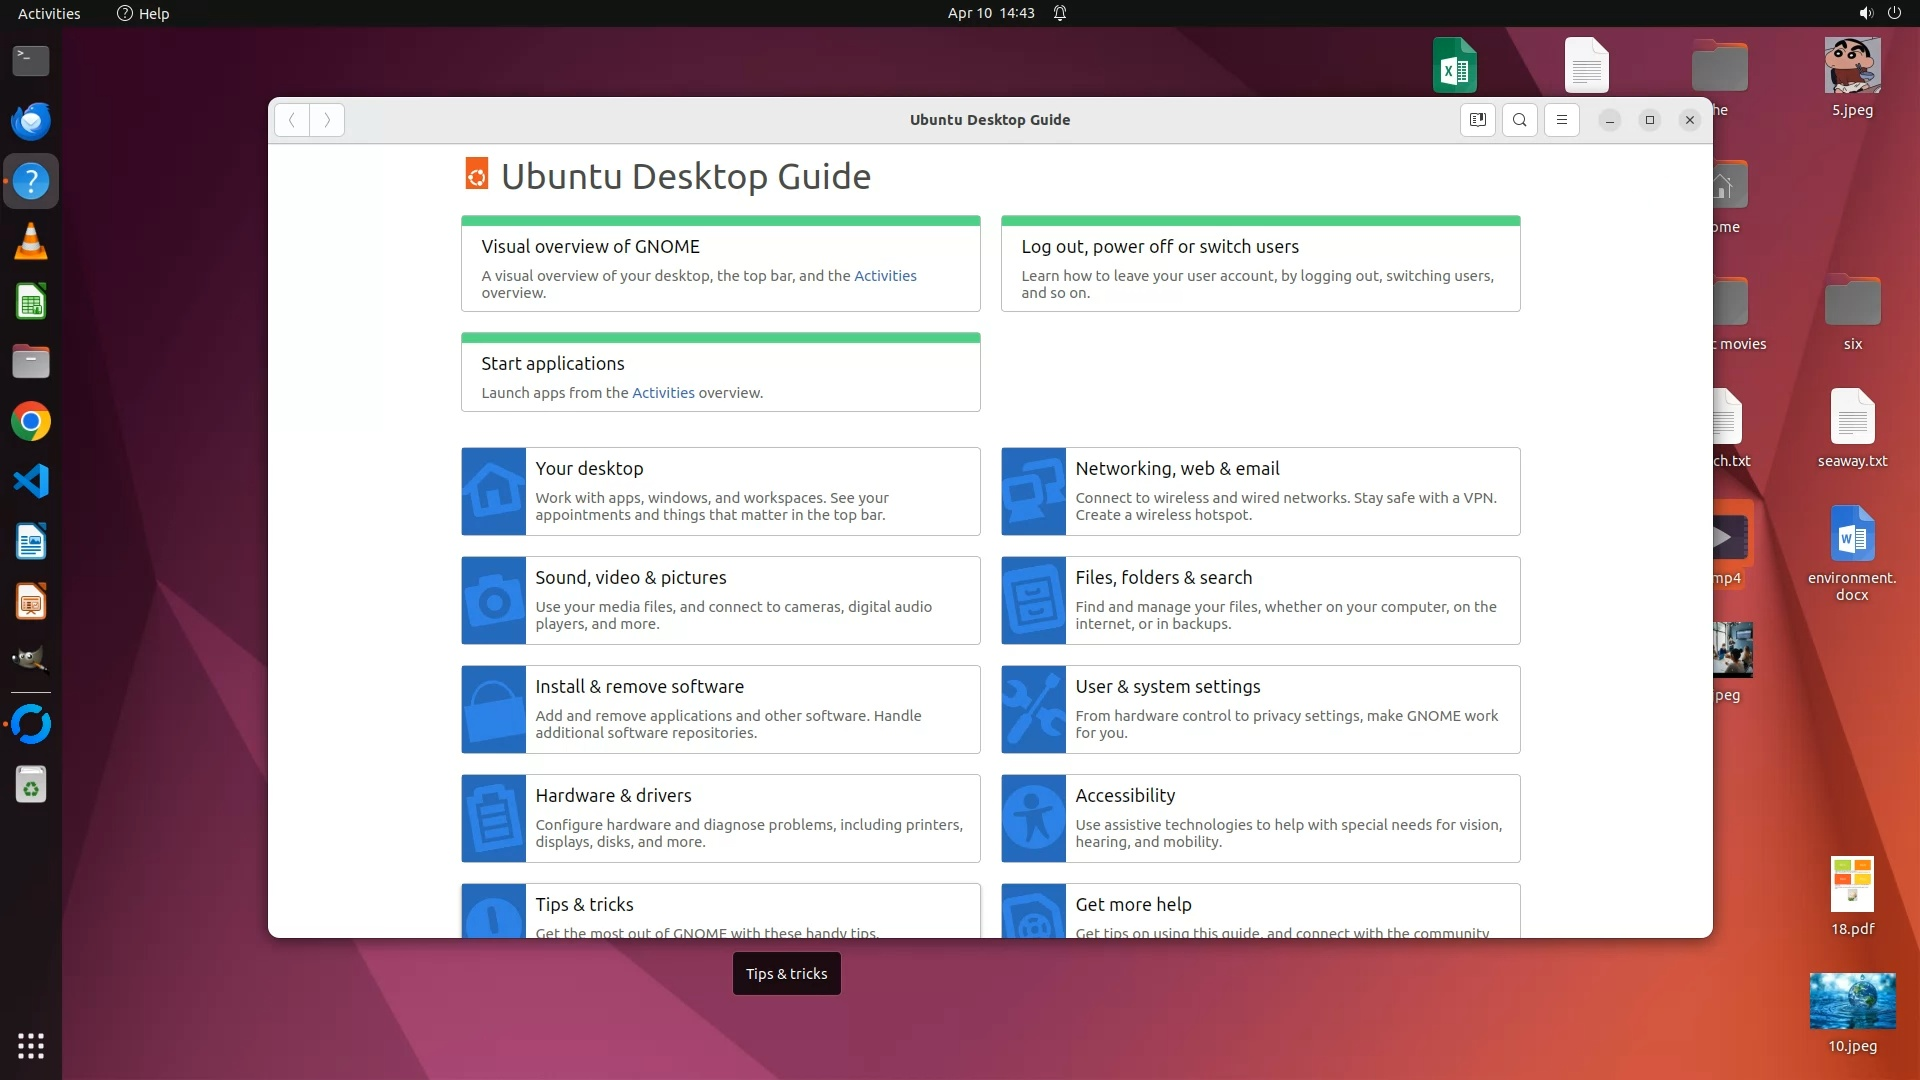Go forward with the right arrow
Viewport: 1920px width, 1080px height.
pos(327,120)
